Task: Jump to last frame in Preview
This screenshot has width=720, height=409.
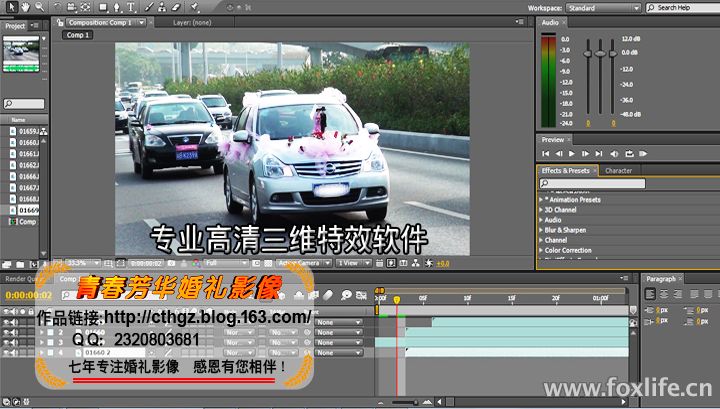Action: coord(599,154)
